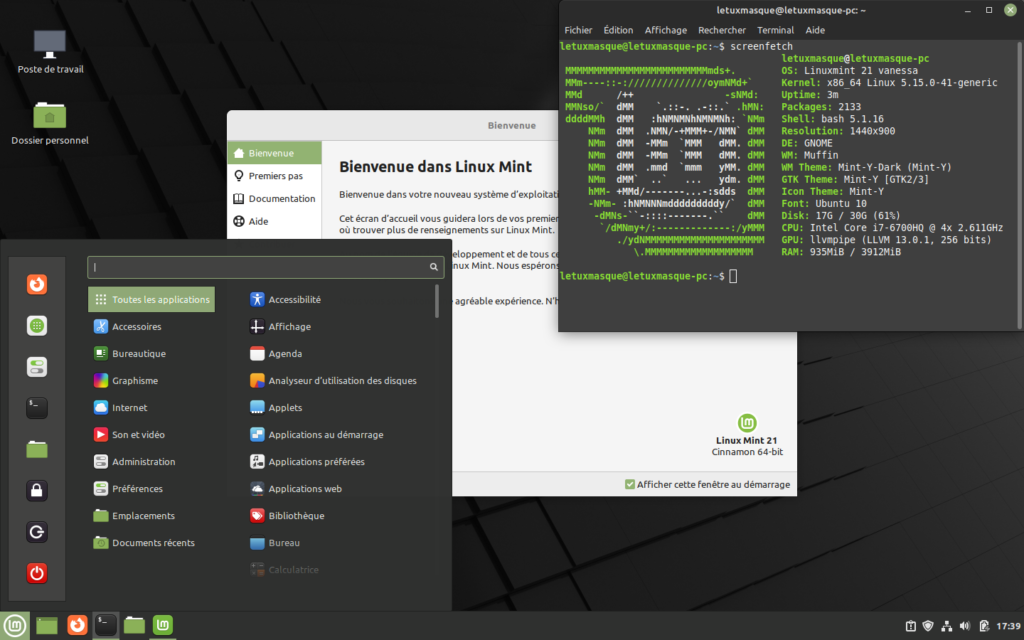This screenshot has width=1024, height=640.
Task: Open Documents récents category
Action: coord(144,543)
